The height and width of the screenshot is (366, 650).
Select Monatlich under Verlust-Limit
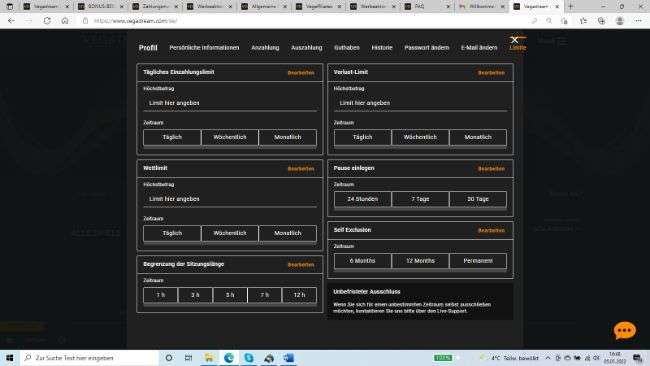click(x=478, y=137)
